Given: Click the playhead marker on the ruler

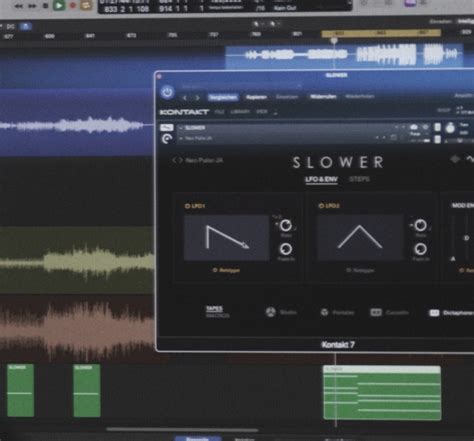Looking at the screenshot, I should [x=334, y=41].
